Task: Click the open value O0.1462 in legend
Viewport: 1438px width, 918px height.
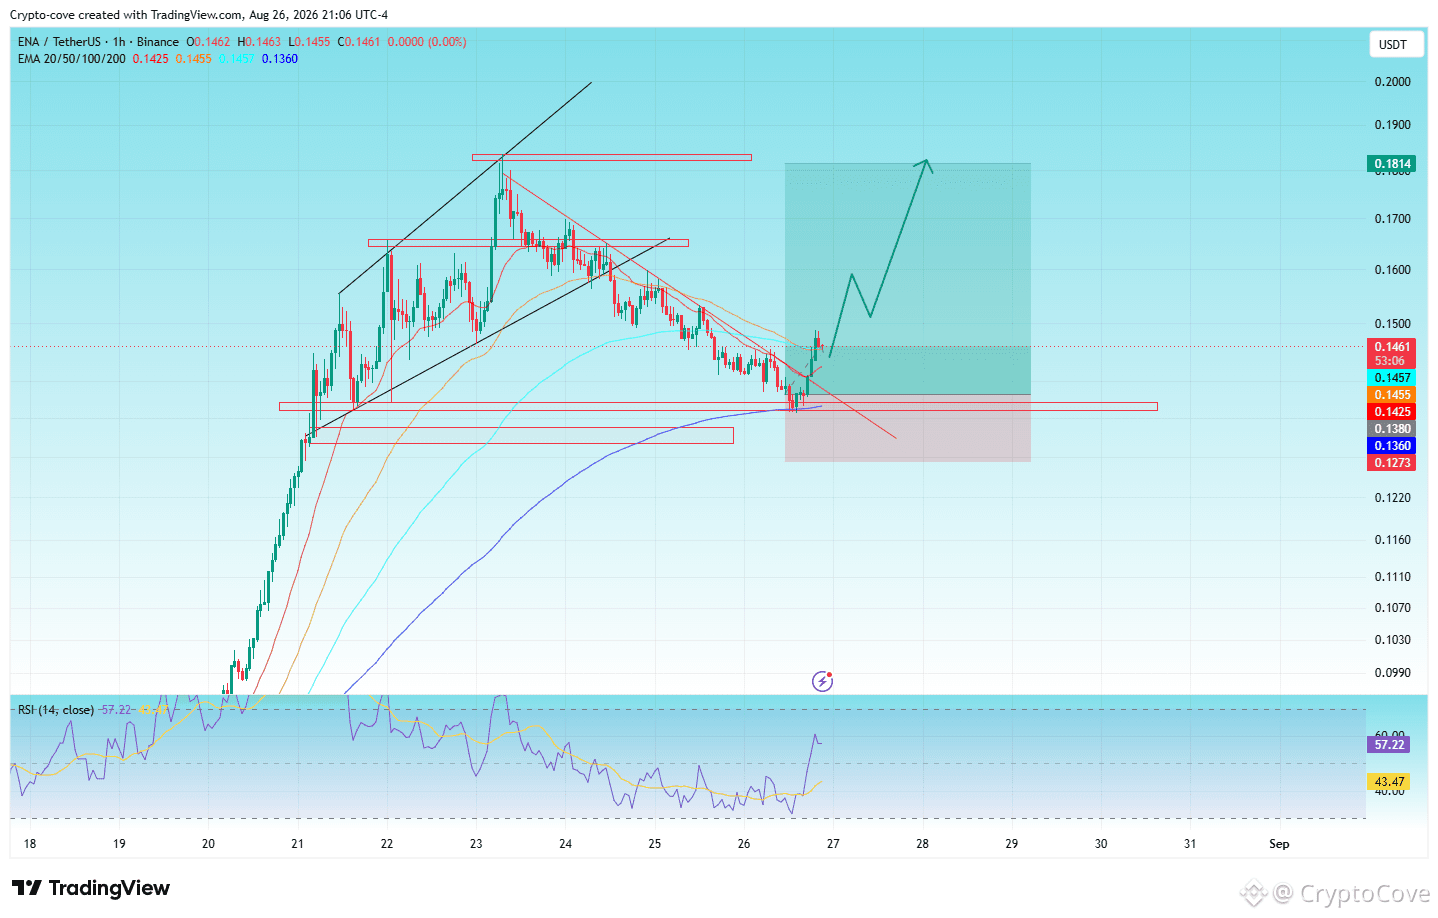Action: [x=208, y=42]
